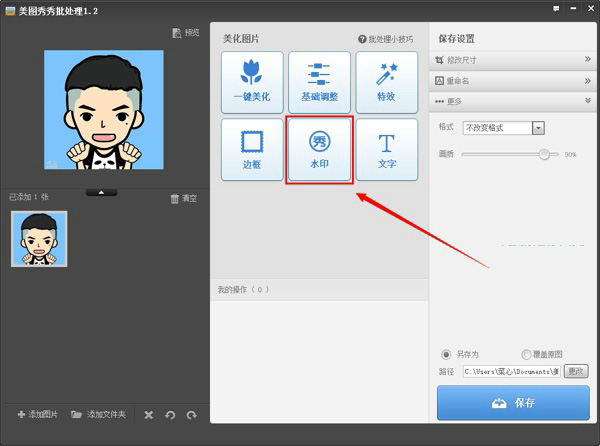Open the 格式 format dropdown
Screen dimensions: 600x446
[x=538, y=128]
